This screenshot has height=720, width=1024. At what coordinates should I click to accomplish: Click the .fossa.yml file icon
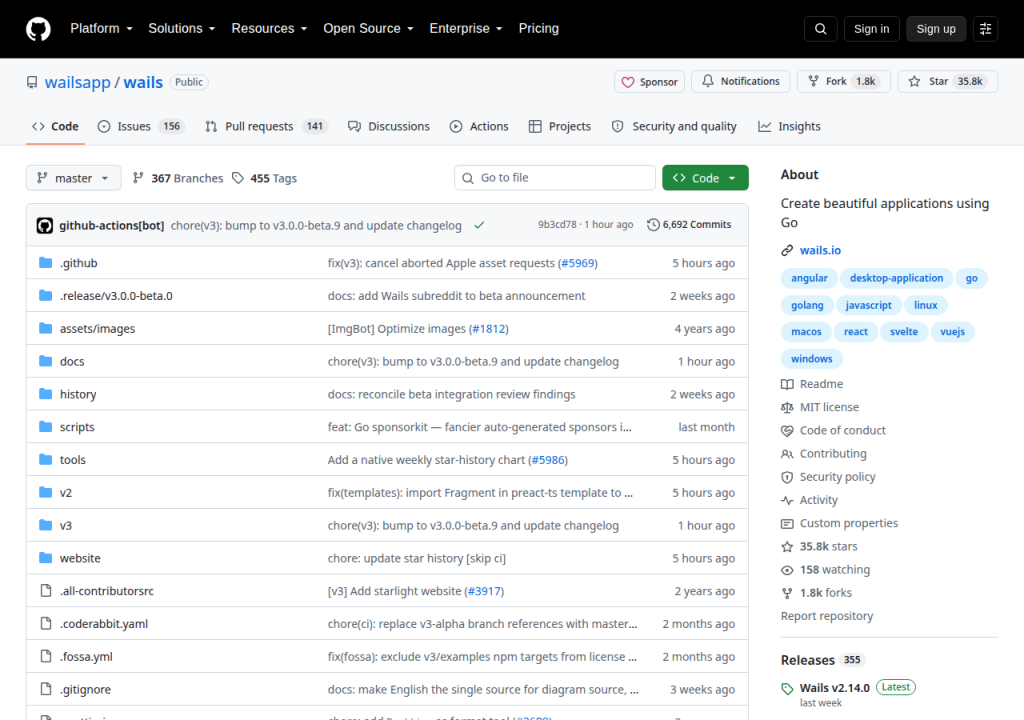pos(46,657)
